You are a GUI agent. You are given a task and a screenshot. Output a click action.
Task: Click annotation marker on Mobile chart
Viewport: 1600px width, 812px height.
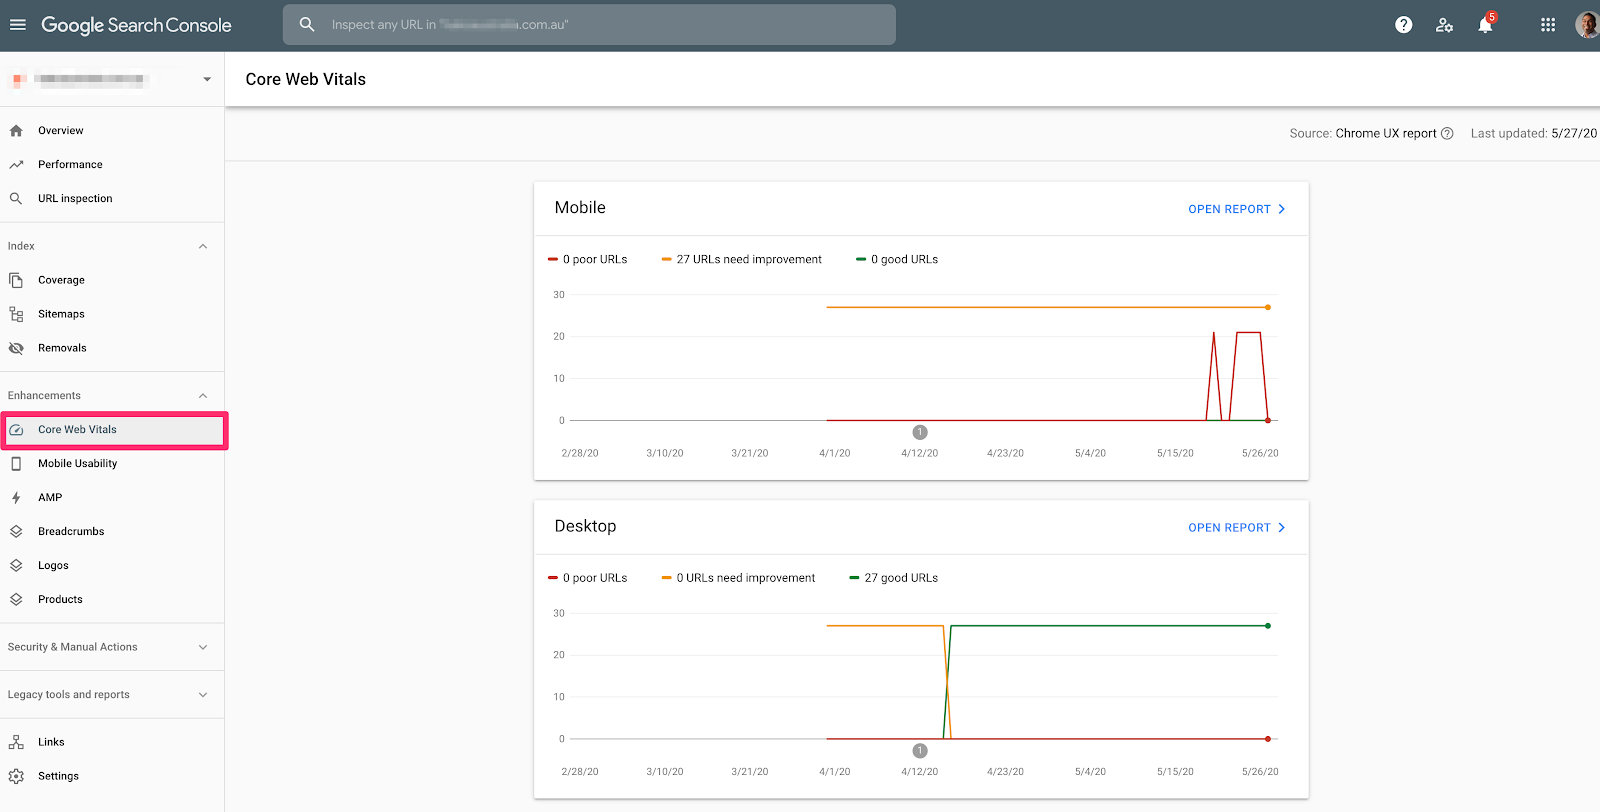(920, 432)
